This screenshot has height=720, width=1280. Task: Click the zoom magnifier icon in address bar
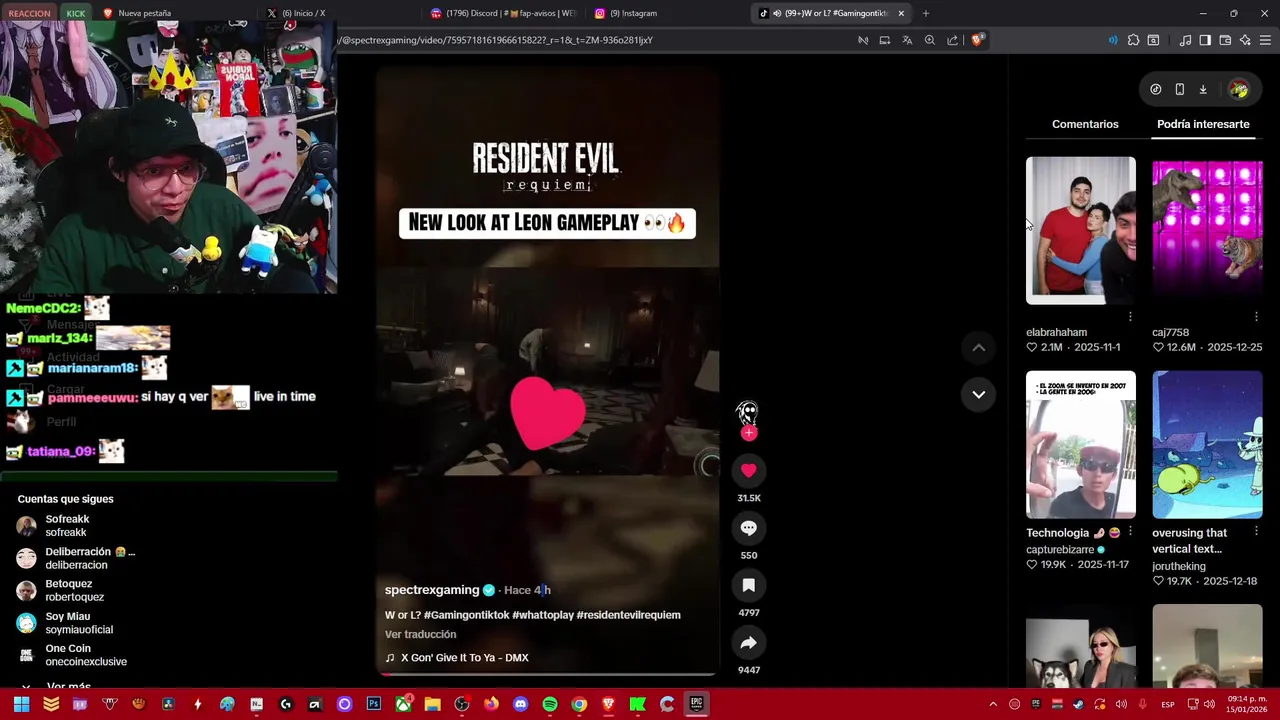930,40
